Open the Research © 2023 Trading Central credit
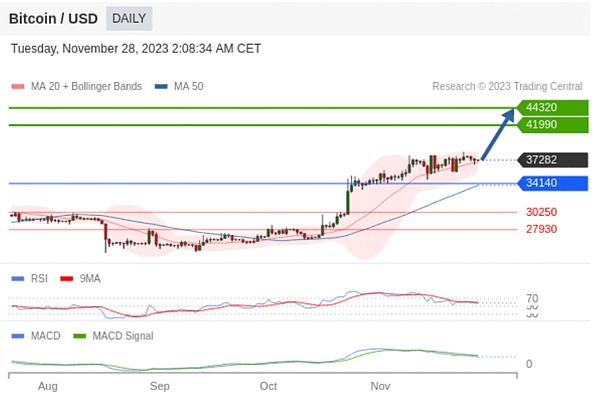Image resolution: width=600 pixels, height=402 pixels. (x=507, y=87)
